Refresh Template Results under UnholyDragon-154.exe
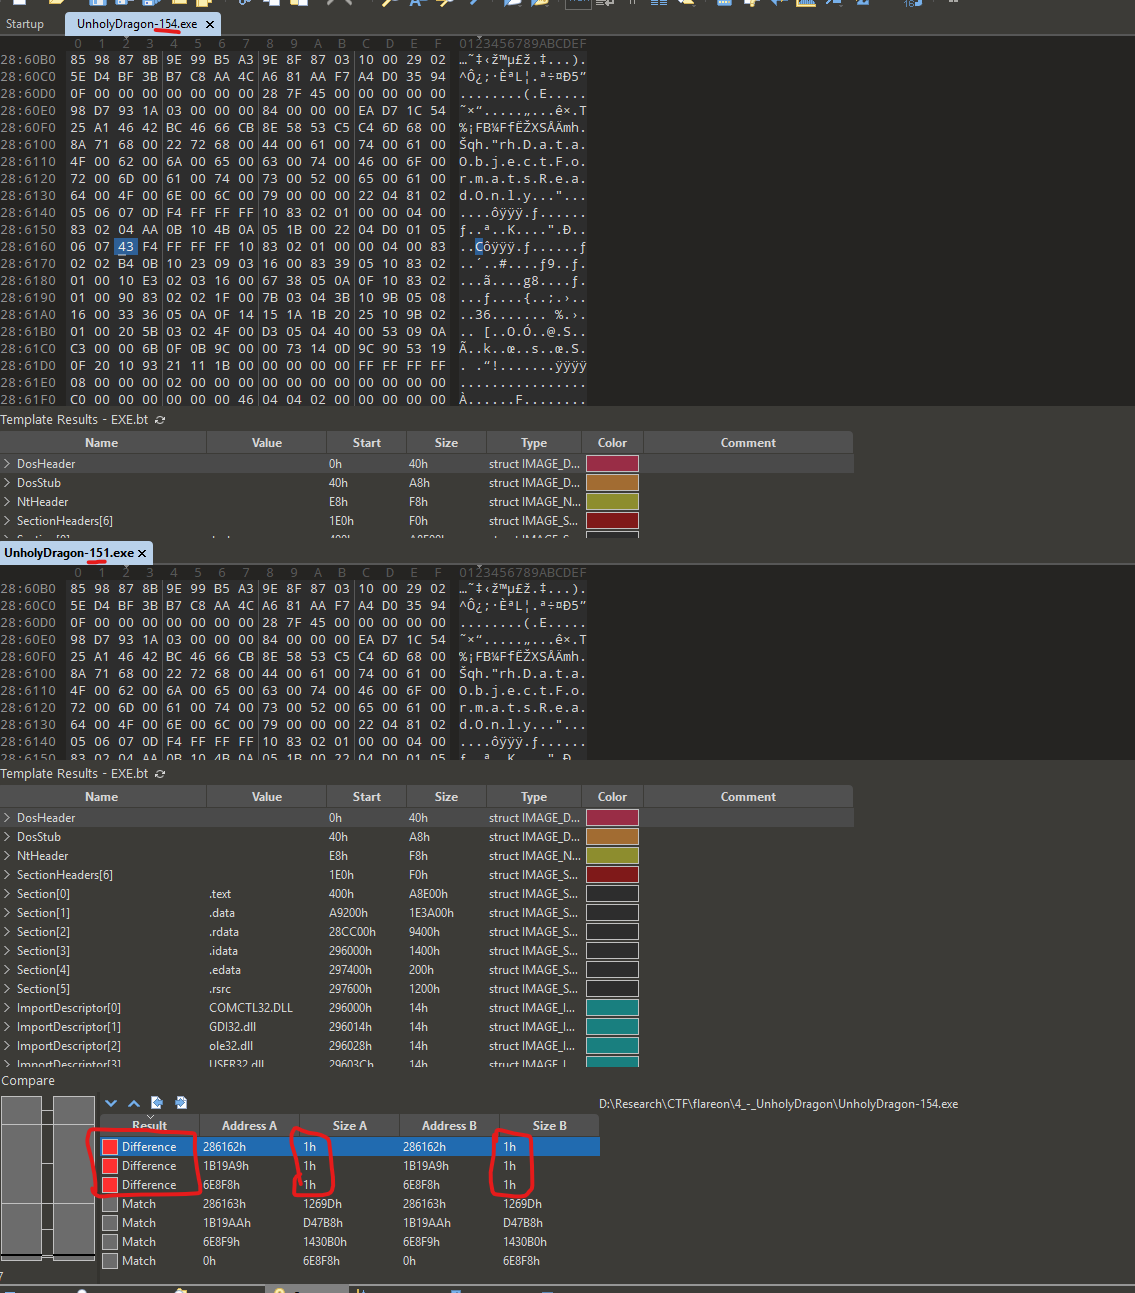 click(160, 420)
